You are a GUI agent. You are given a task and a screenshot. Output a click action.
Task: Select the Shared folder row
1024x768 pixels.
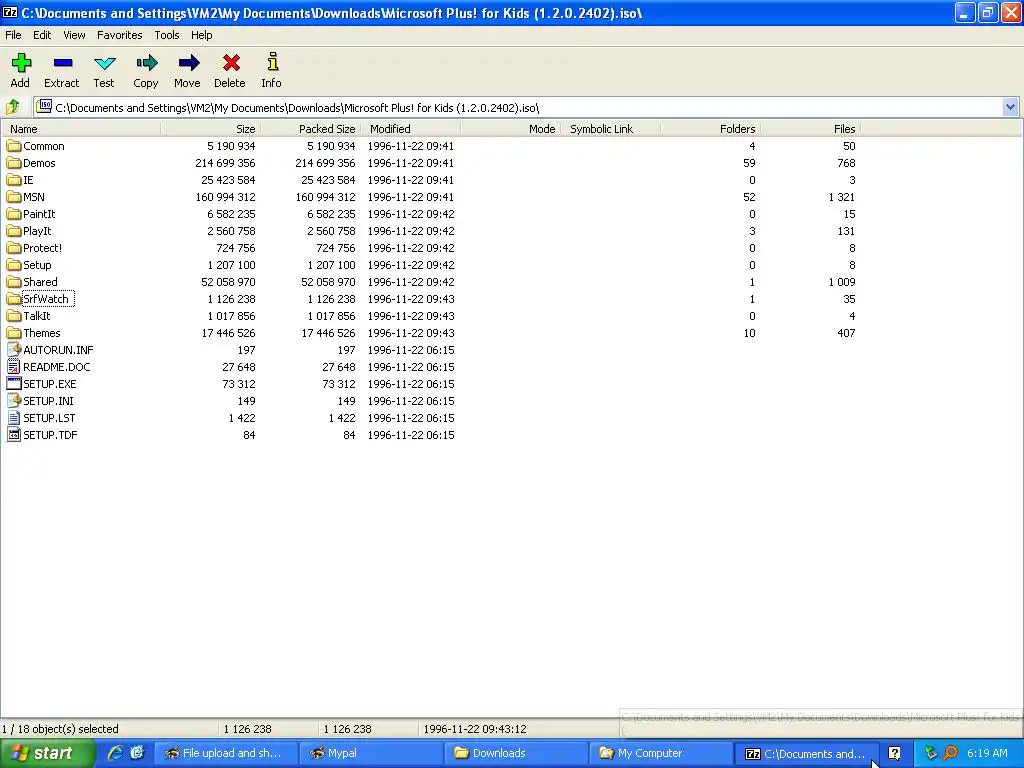(431, 281)
